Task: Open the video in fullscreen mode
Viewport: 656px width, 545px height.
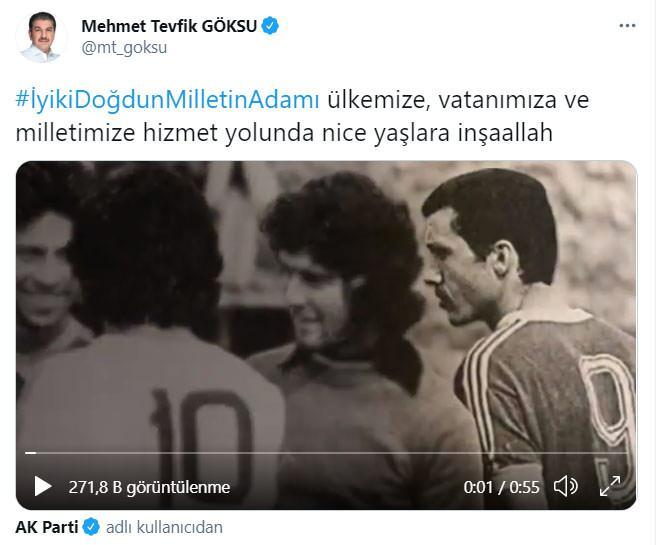Action: [610, 486]
